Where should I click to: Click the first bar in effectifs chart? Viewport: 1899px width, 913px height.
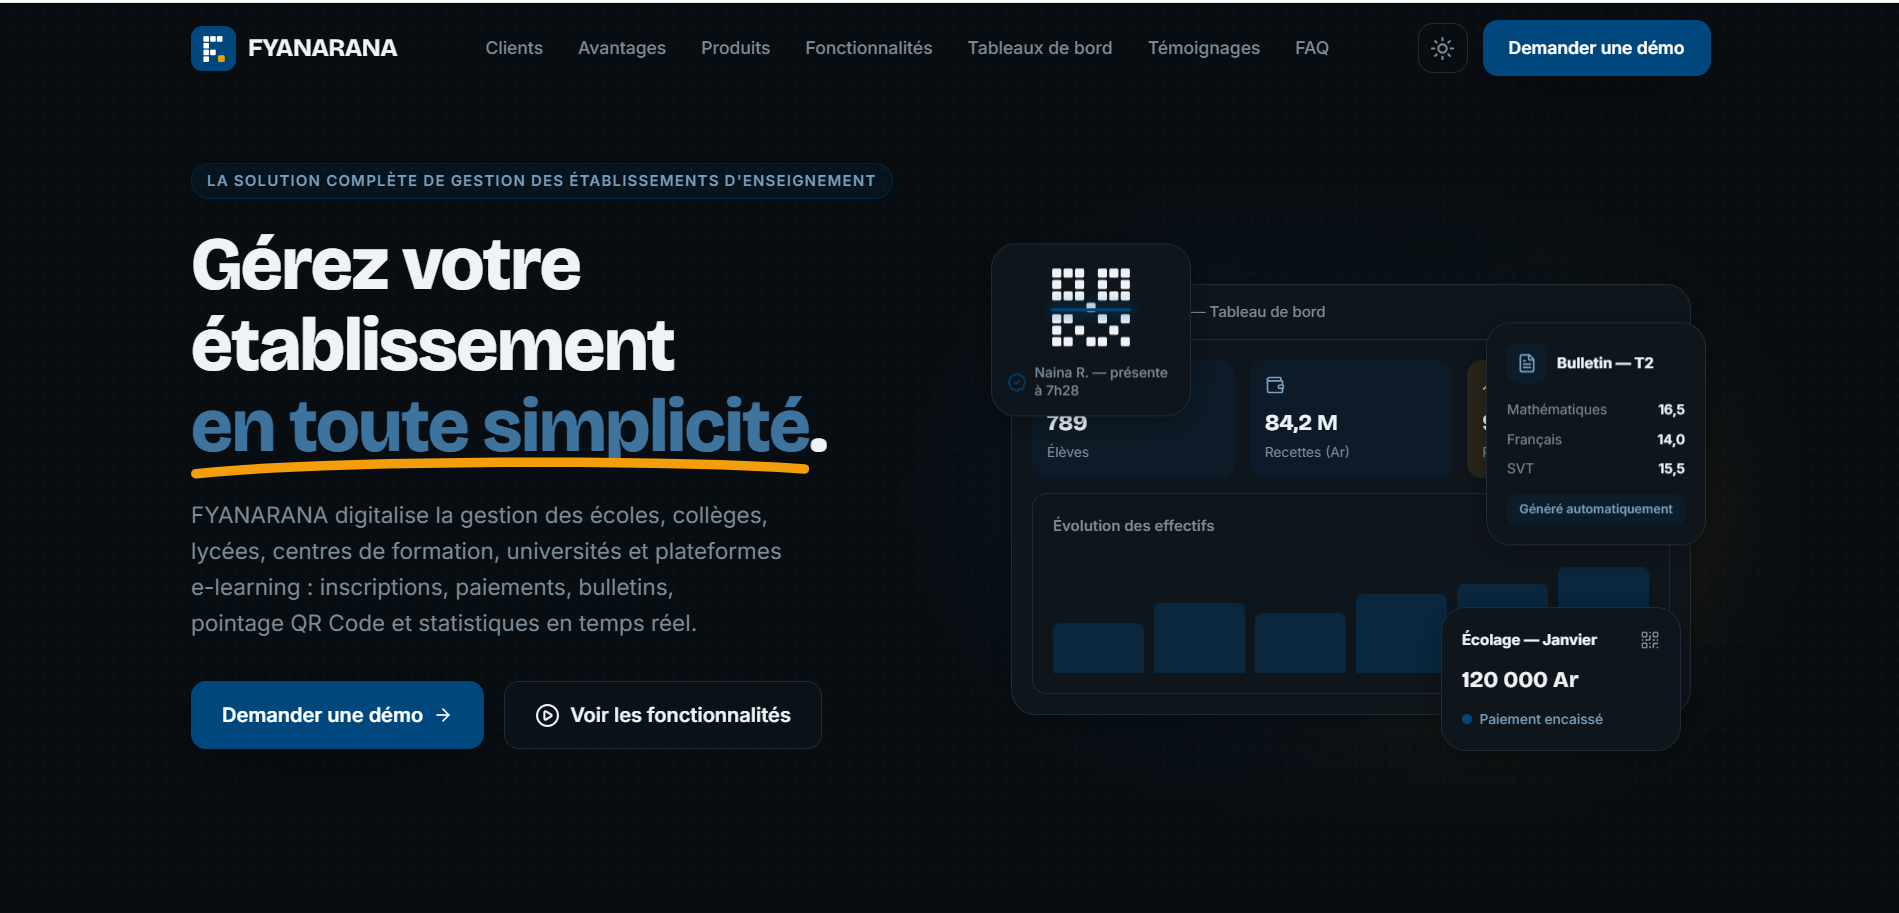(x=1098, y=648)
